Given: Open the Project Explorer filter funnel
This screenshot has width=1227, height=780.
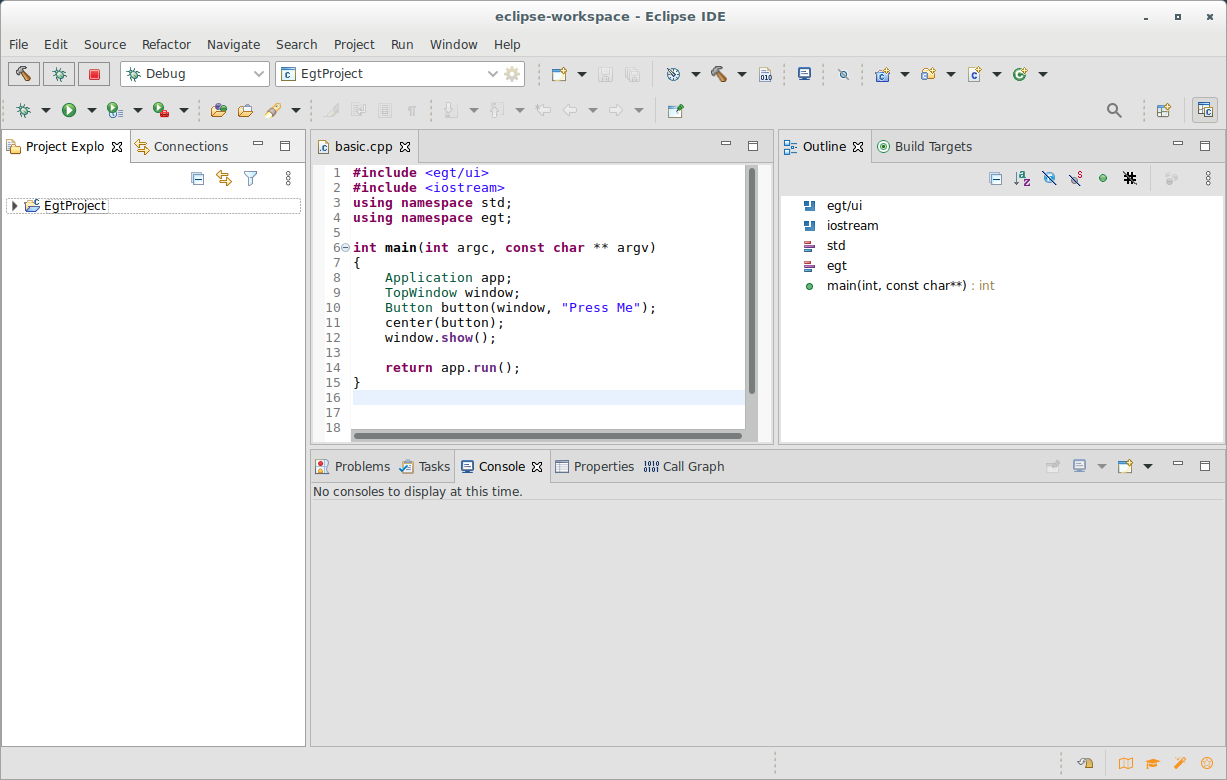Looking at the screenshot, I should (x=251, y=178).
